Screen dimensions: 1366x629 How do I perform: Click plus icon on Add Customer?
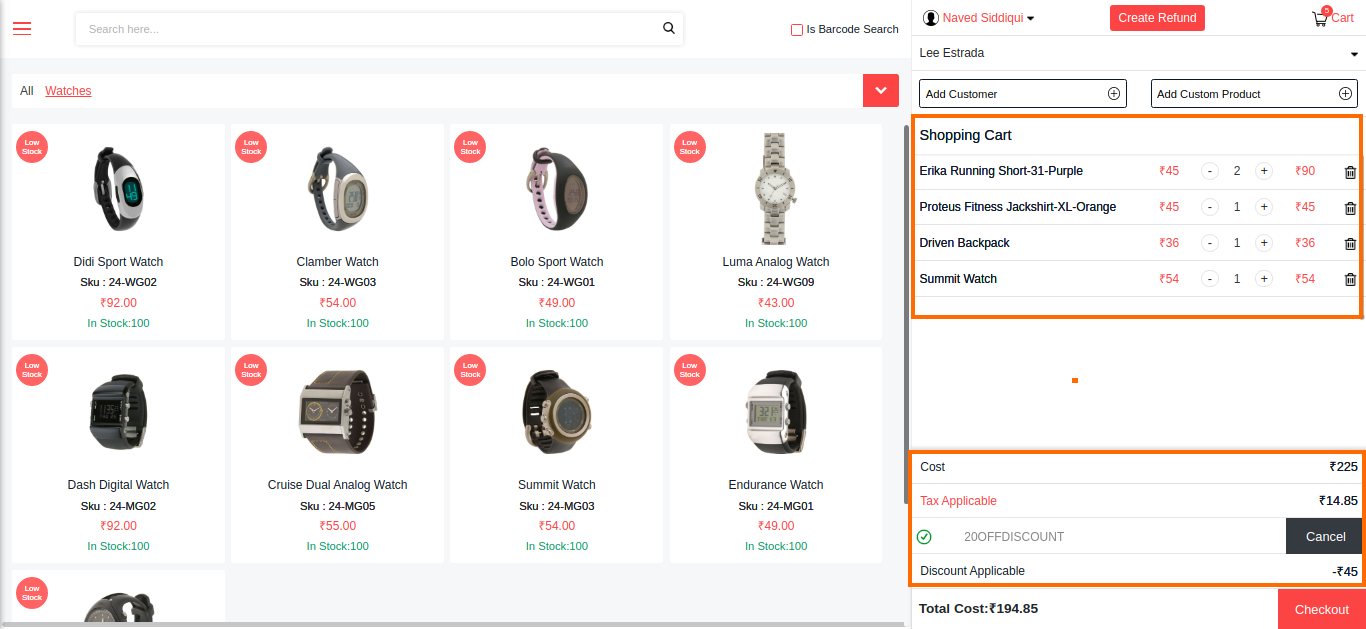point(1114,93)
